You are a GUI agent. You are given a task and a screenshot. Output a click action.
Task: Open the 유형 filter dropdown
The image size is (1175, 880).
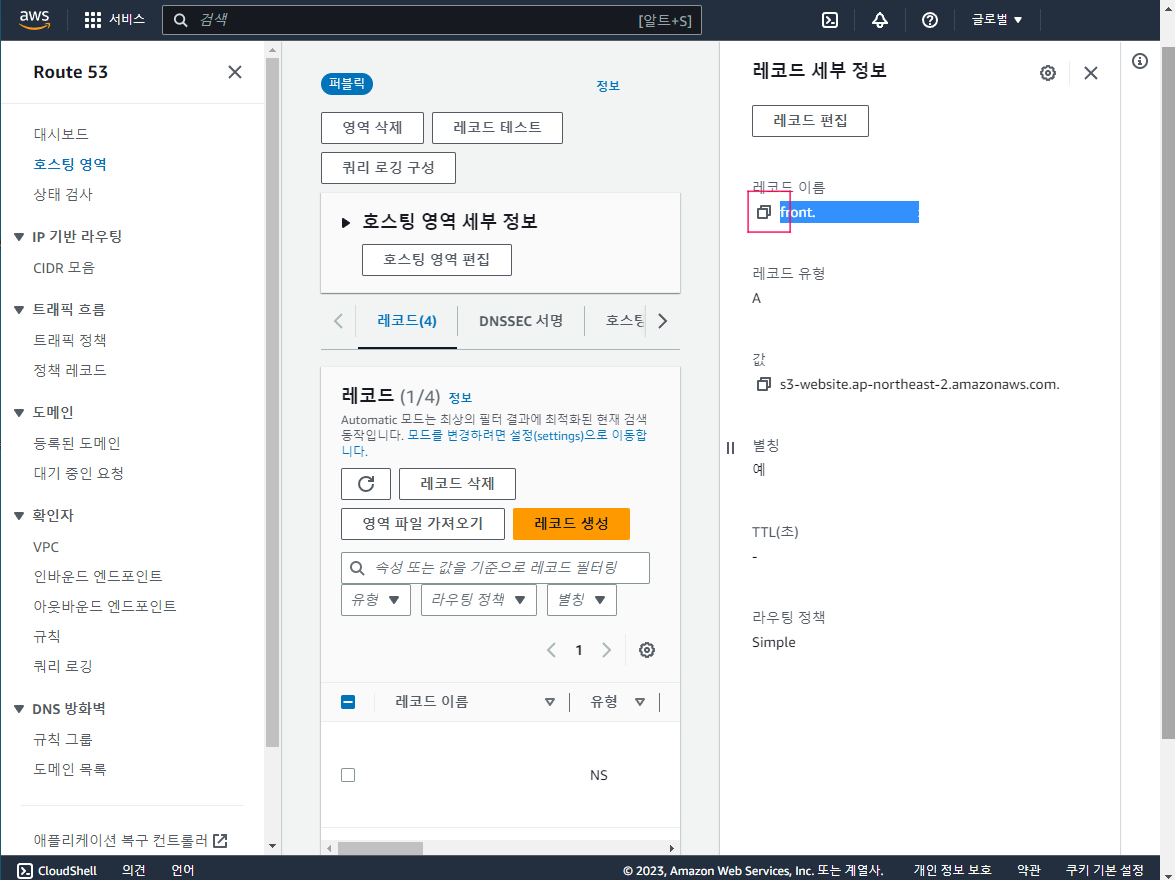pyautogui.click(x=375, y=600)
